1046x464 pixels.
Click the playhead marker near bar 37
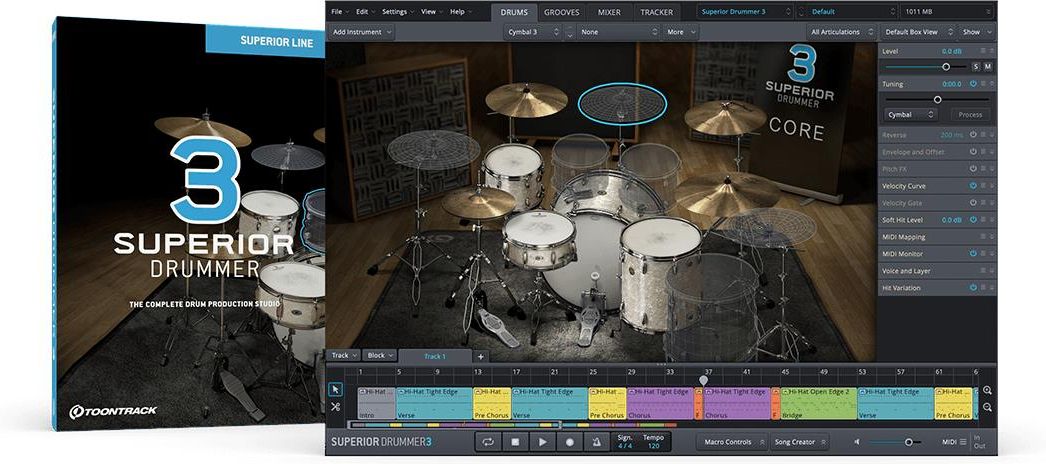pyautogui.click(x=703, y=379)
